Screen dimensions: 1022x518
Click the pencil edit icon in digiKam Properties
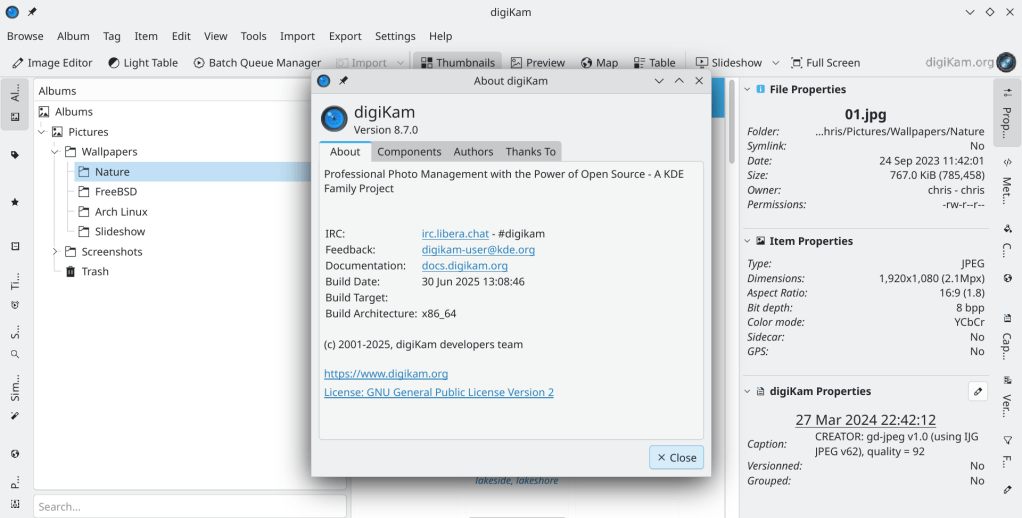point(978,391)
